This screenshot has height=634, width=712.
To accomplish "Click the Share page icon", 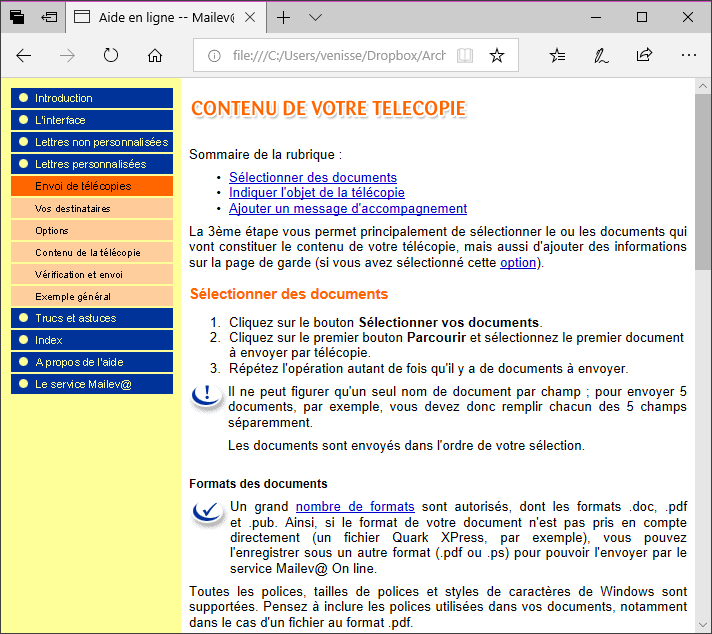I will tap(645, 56).
